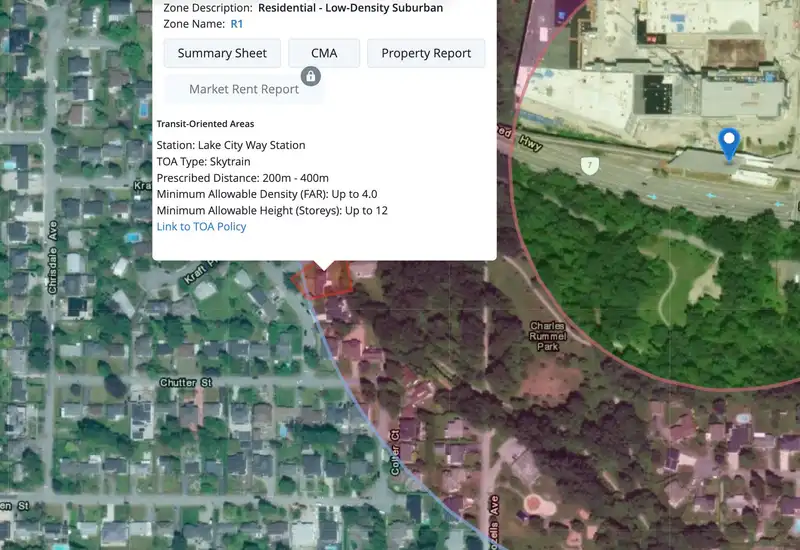Open the CMA report
Viewport: 800px width, 550px height.
click(324, 53)
